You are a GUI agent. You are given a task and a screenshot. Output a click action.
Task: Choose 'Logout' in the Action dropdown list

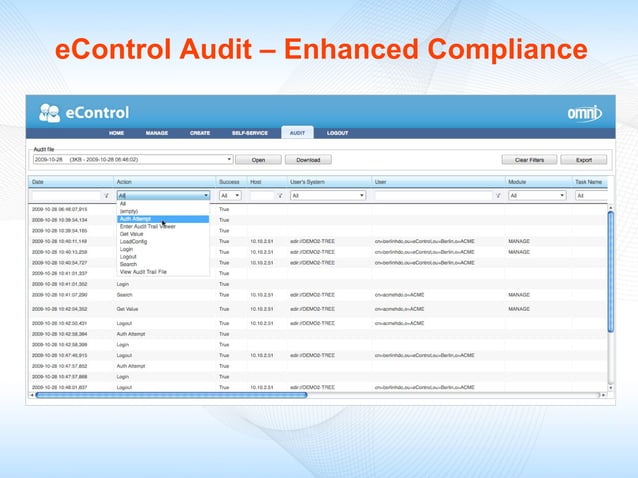[x=163, y=257]
